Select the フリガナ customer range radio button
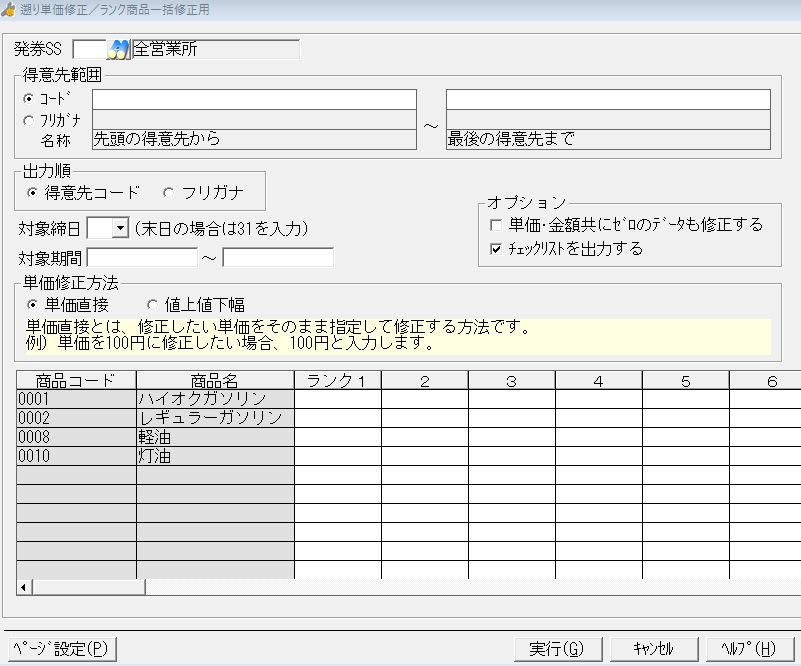The width and height of the screenshot is (801, 666). click(x=28, y=120)
